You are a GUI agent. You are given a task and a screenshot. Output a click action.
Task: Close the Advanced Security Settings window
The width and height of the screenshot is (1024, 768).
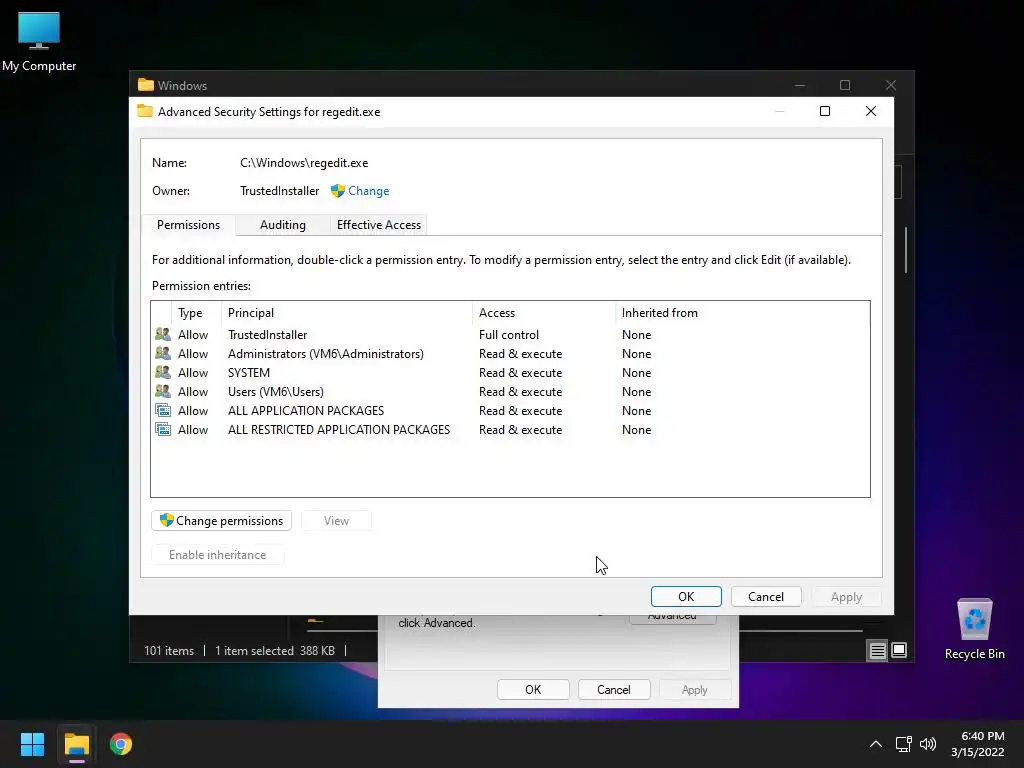871,111
